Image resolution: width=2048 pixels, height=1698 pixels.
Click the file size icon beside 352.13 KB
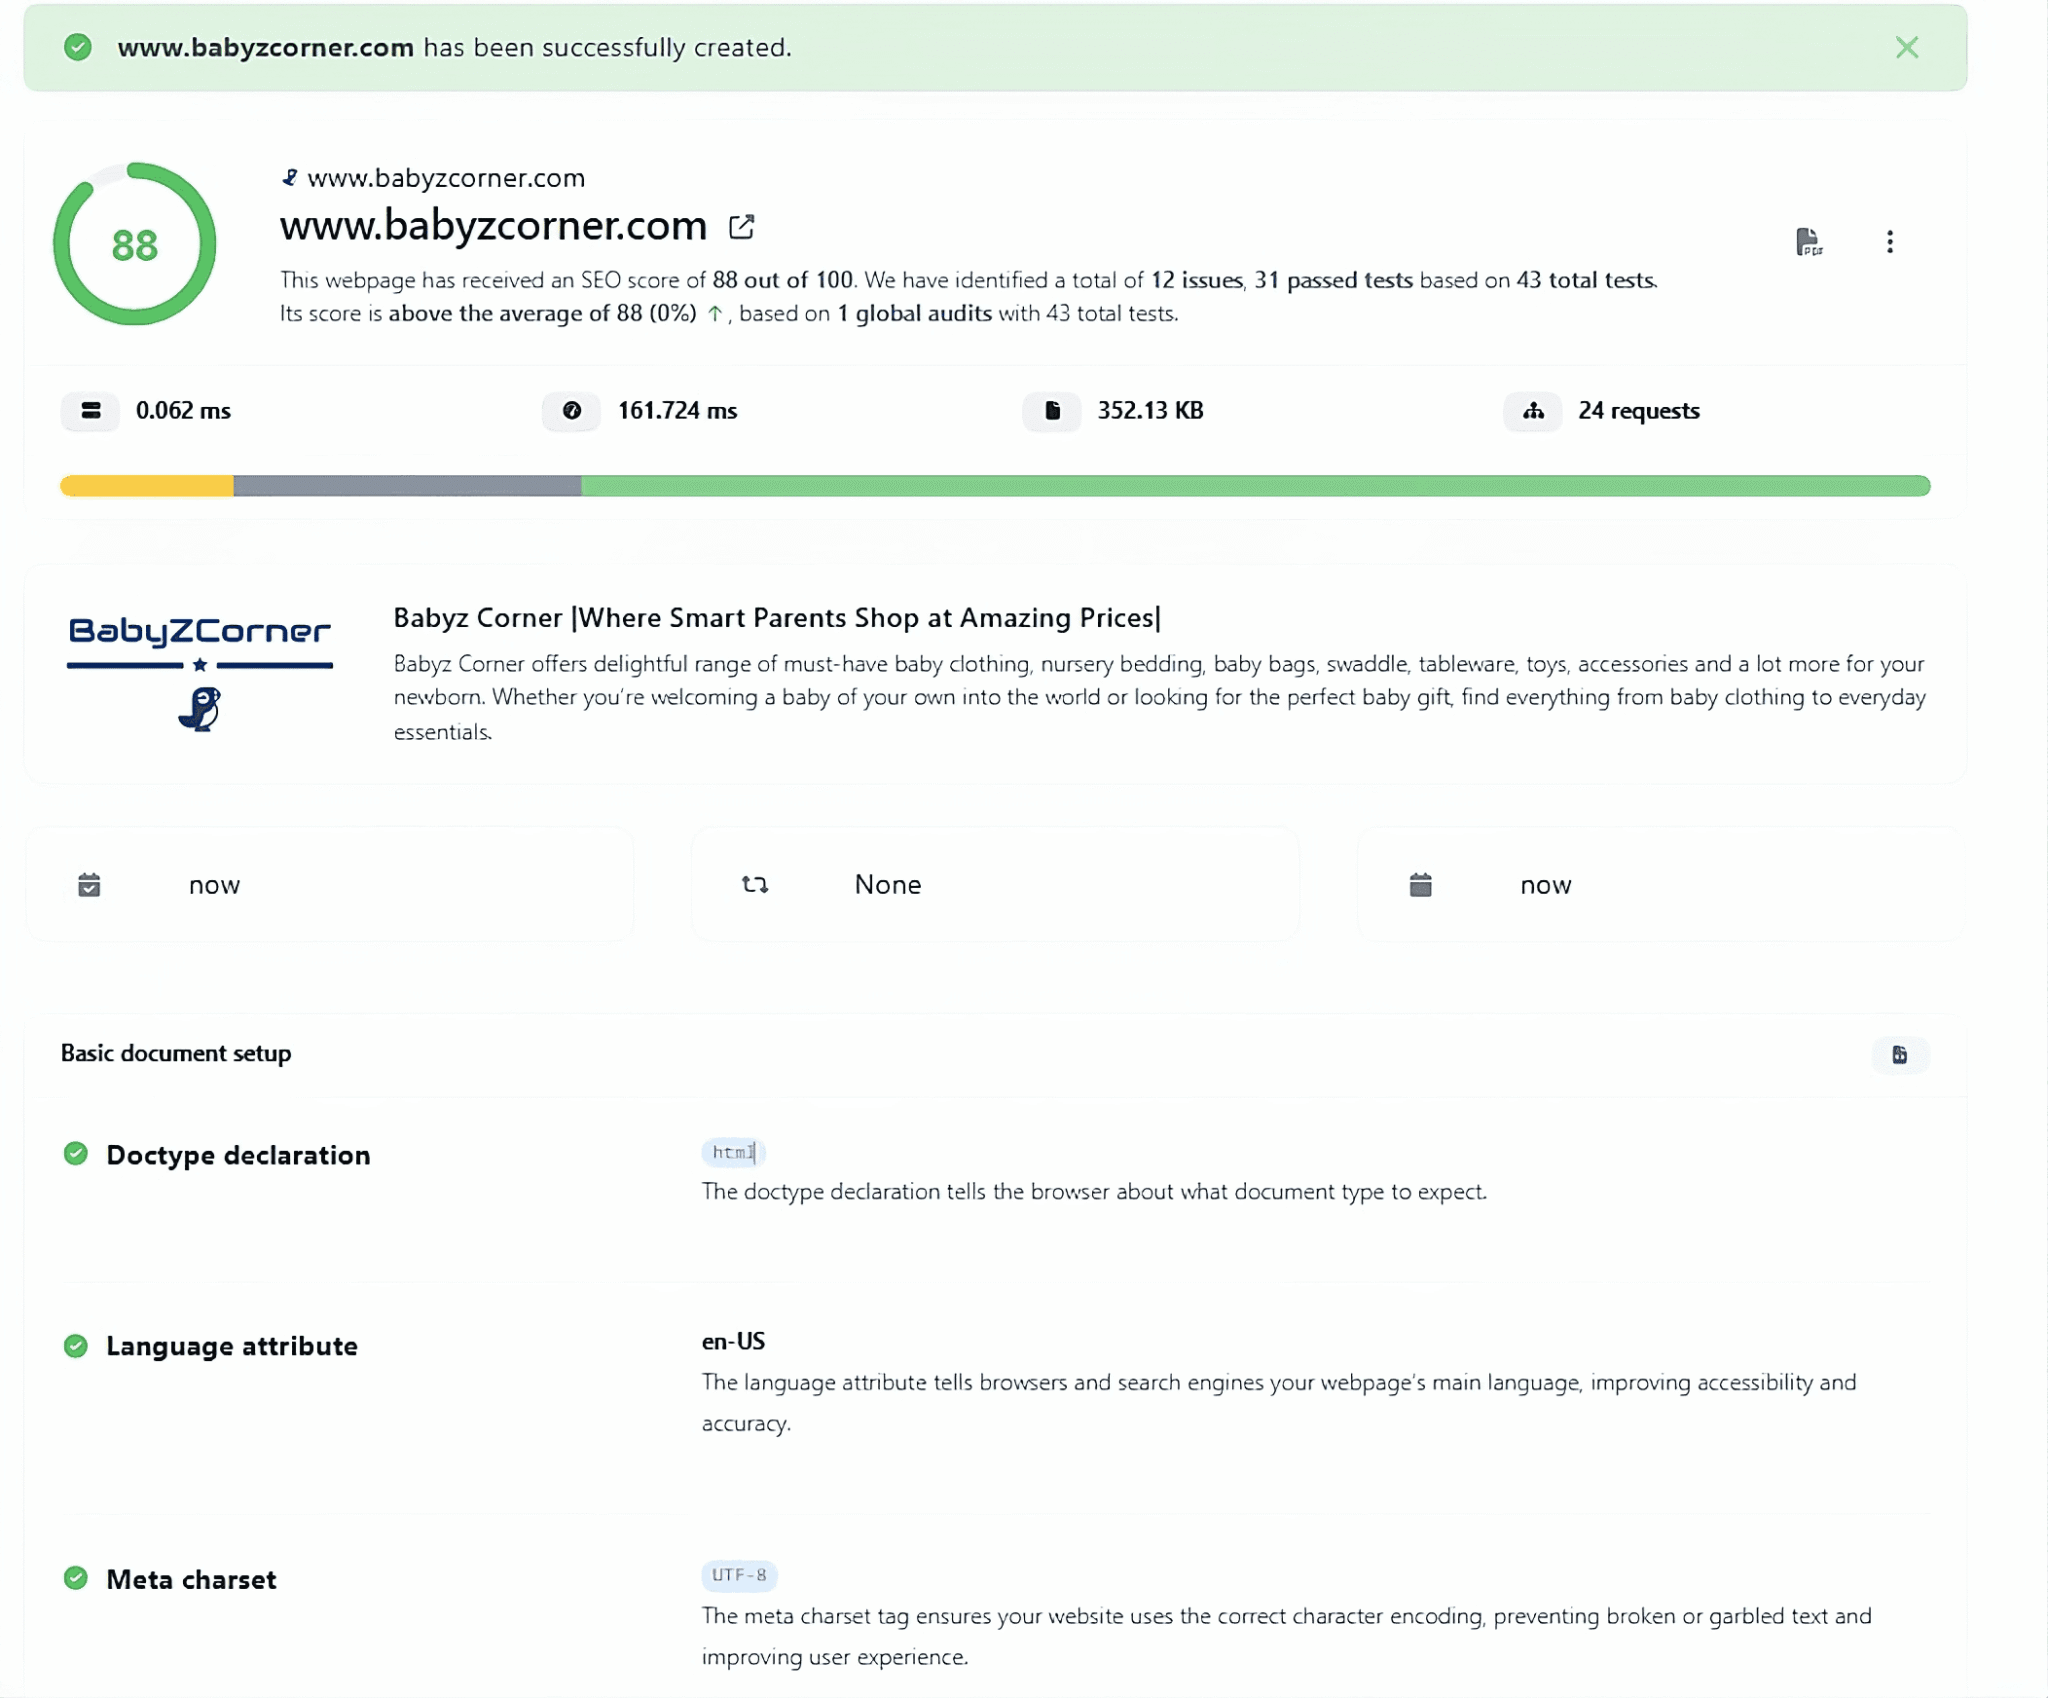pyautogui.click(x=1051, y=411)
